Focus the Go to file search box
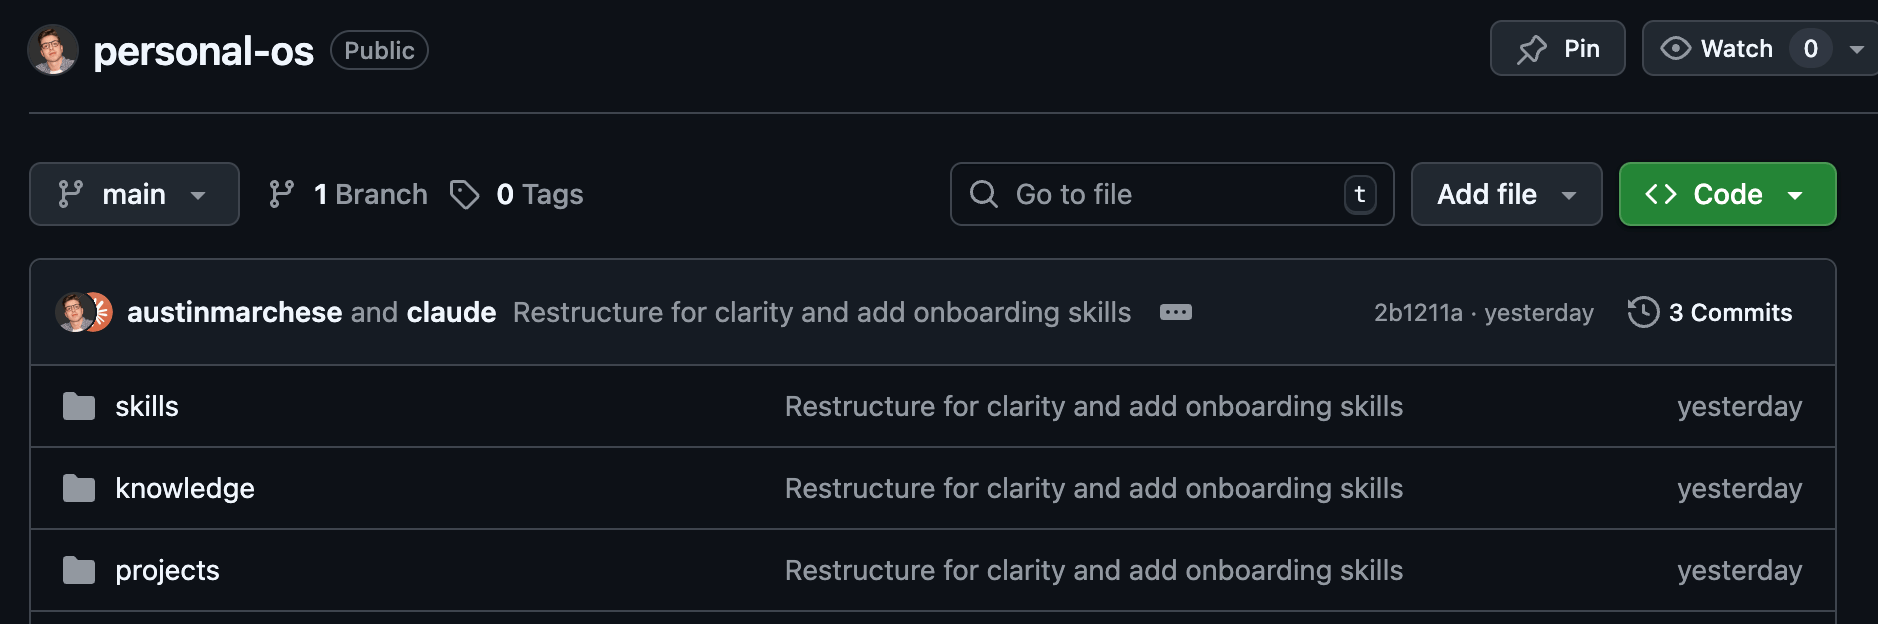Image resolution: width=1878 pixels, height=624 pixels. click(1171, 194)
